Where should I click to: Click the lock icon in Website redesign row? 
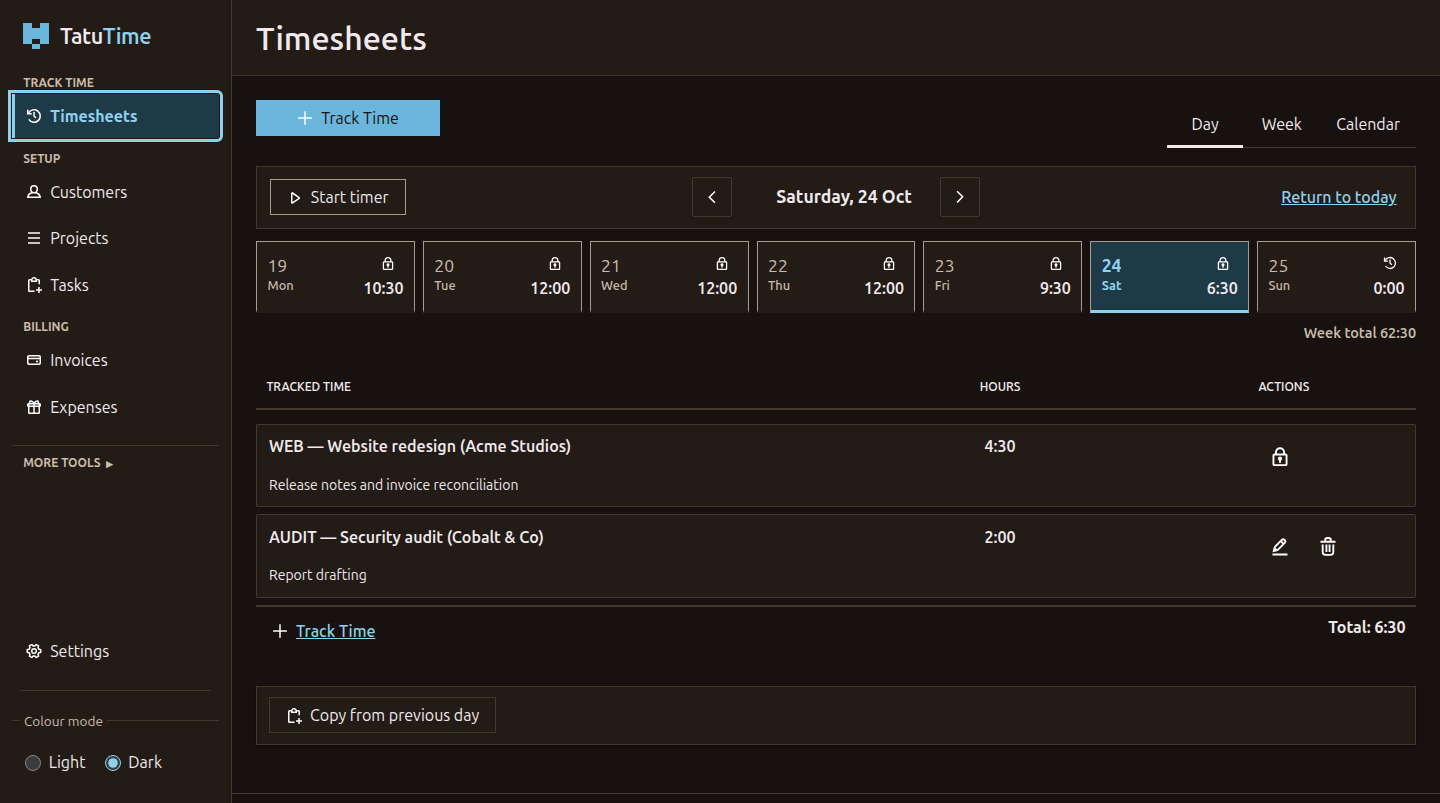[1279, 457]
